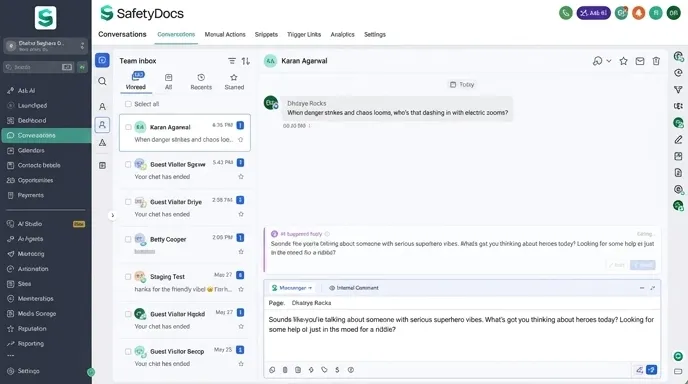Switch to Internal Comment mode
Viewport: 688px width, 384px height.
354,288
